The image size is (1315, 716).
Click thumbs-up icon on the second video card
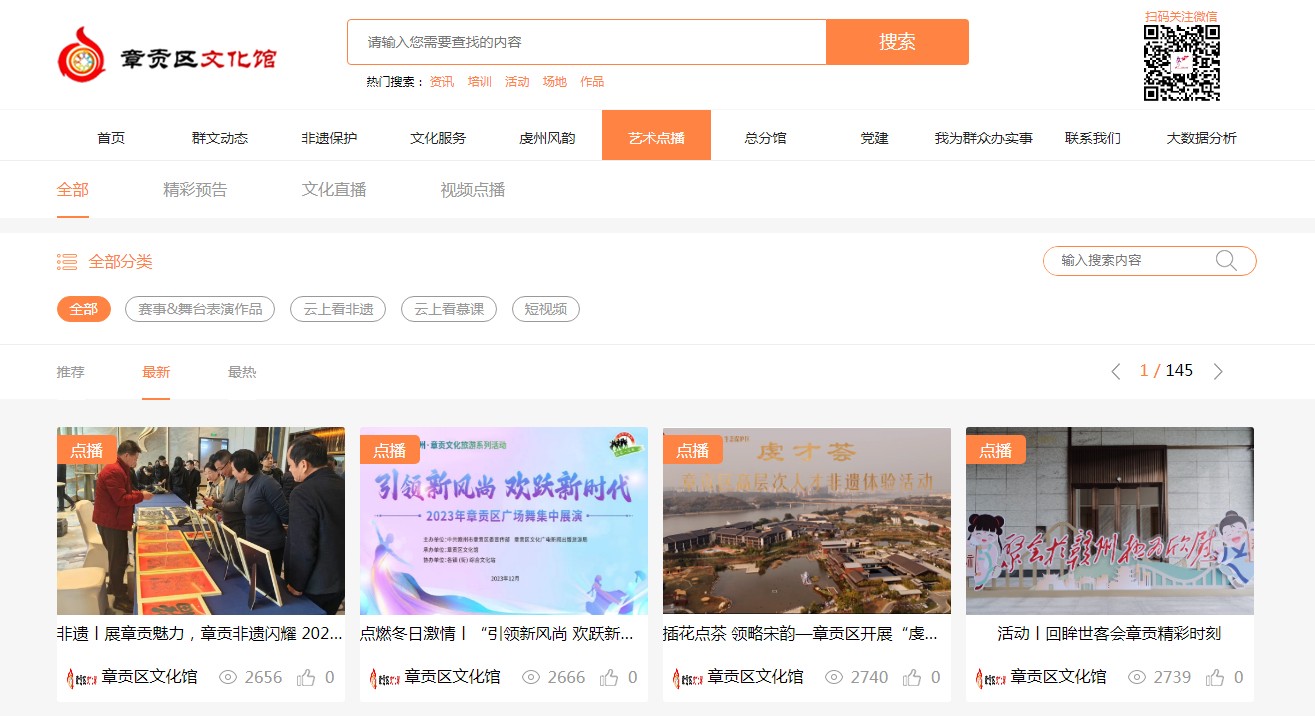[609, 677]
